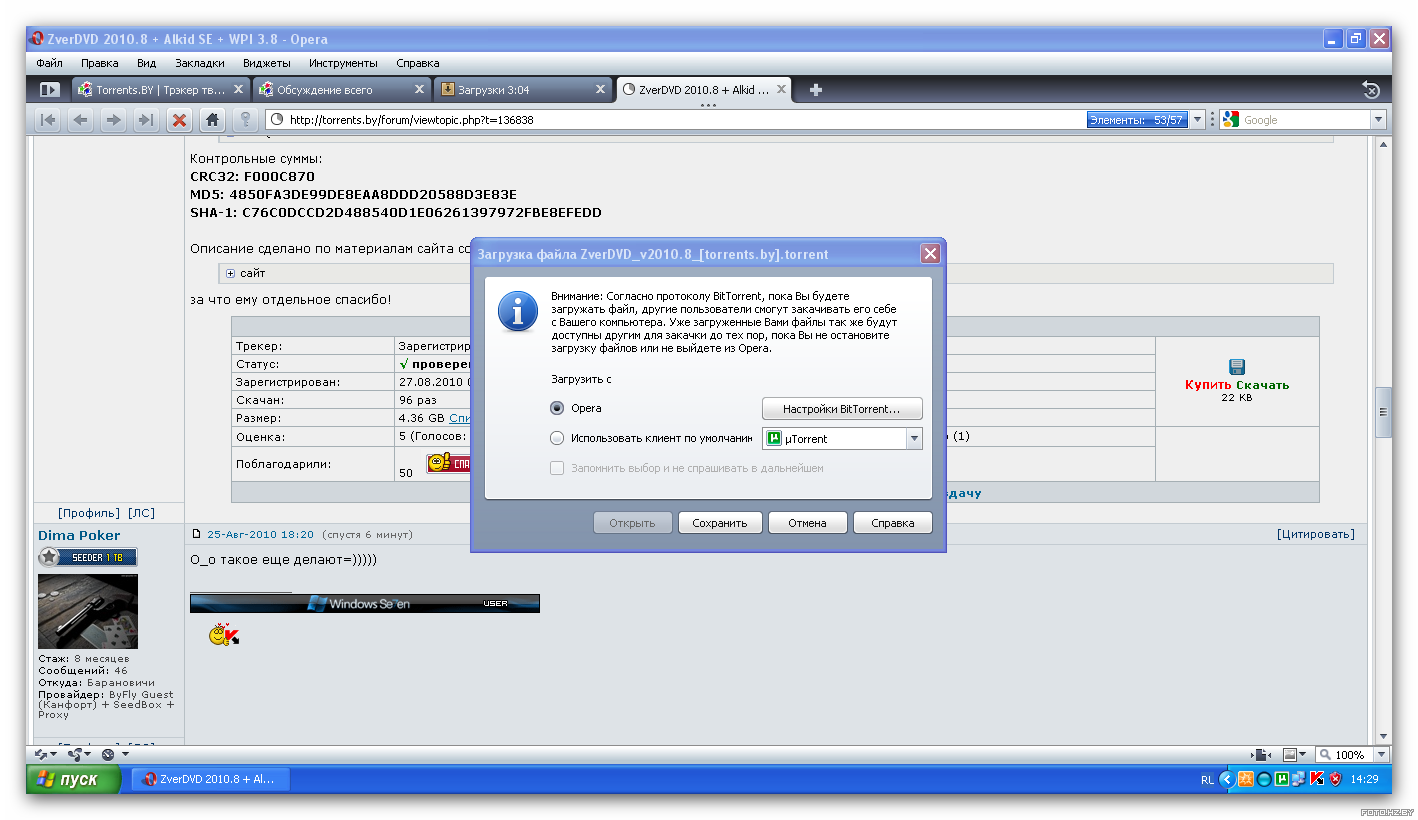1418x820 pixels.
Task: Click Настройки BitTorrent button
Action: 842,408
